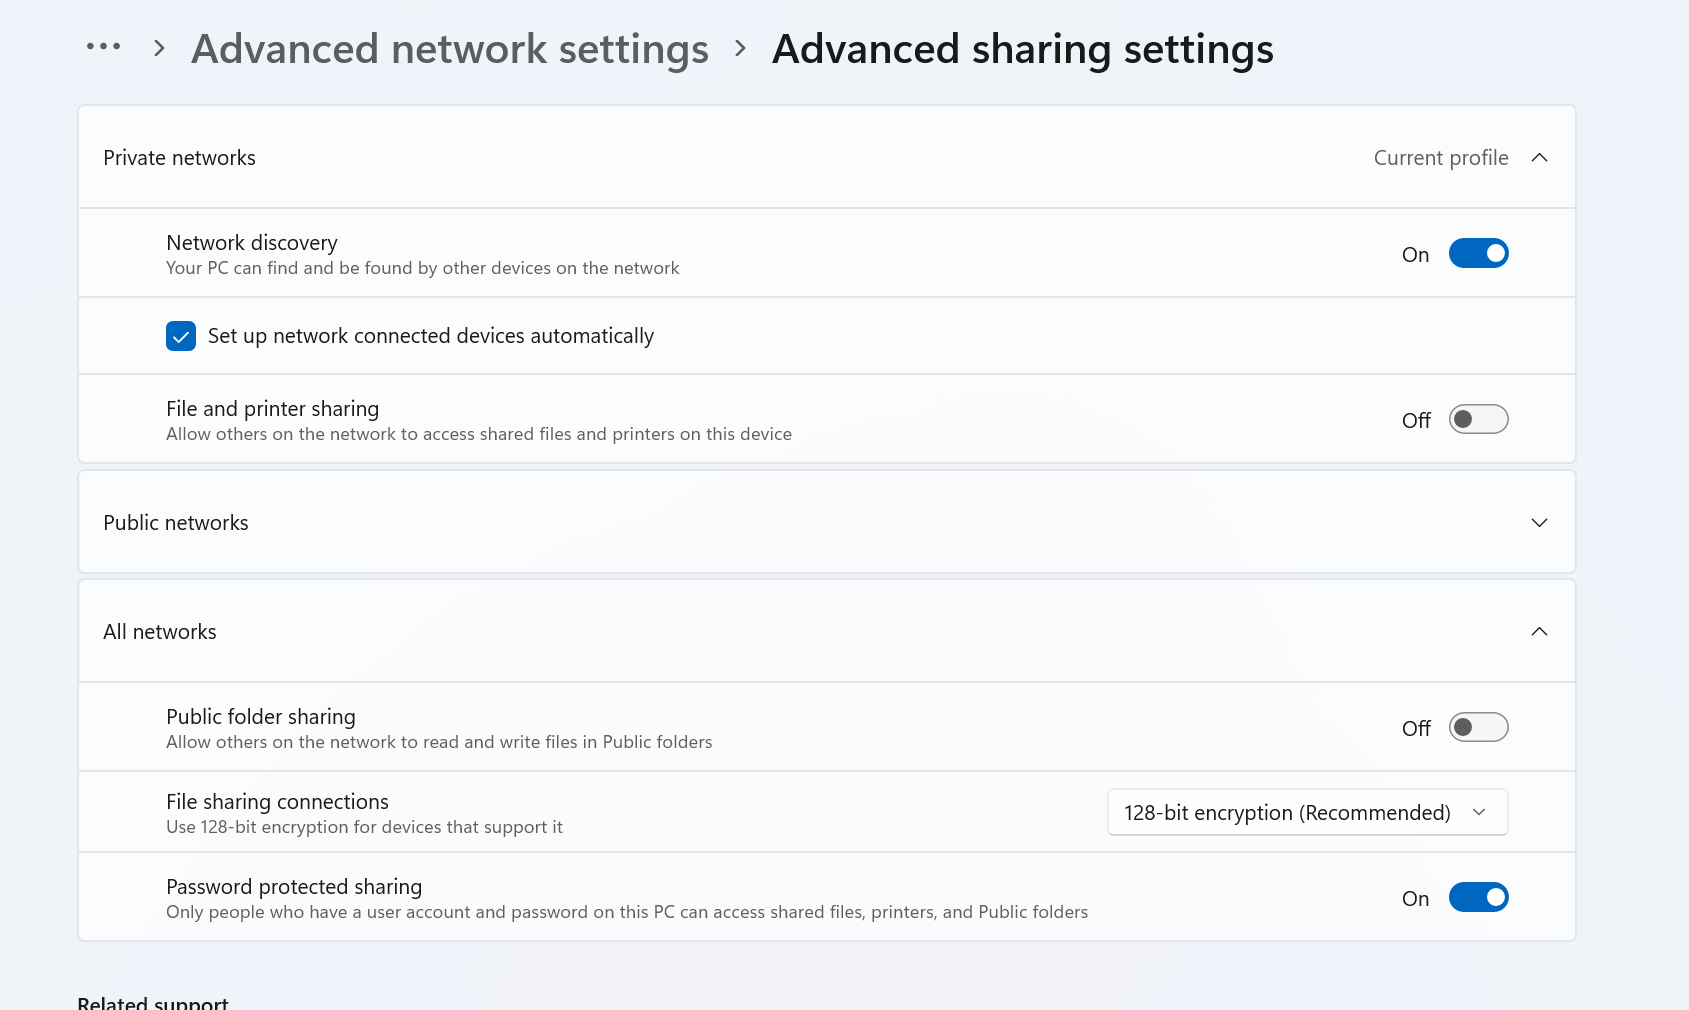
Task: Click the Related support heading
Action: 153,1002
